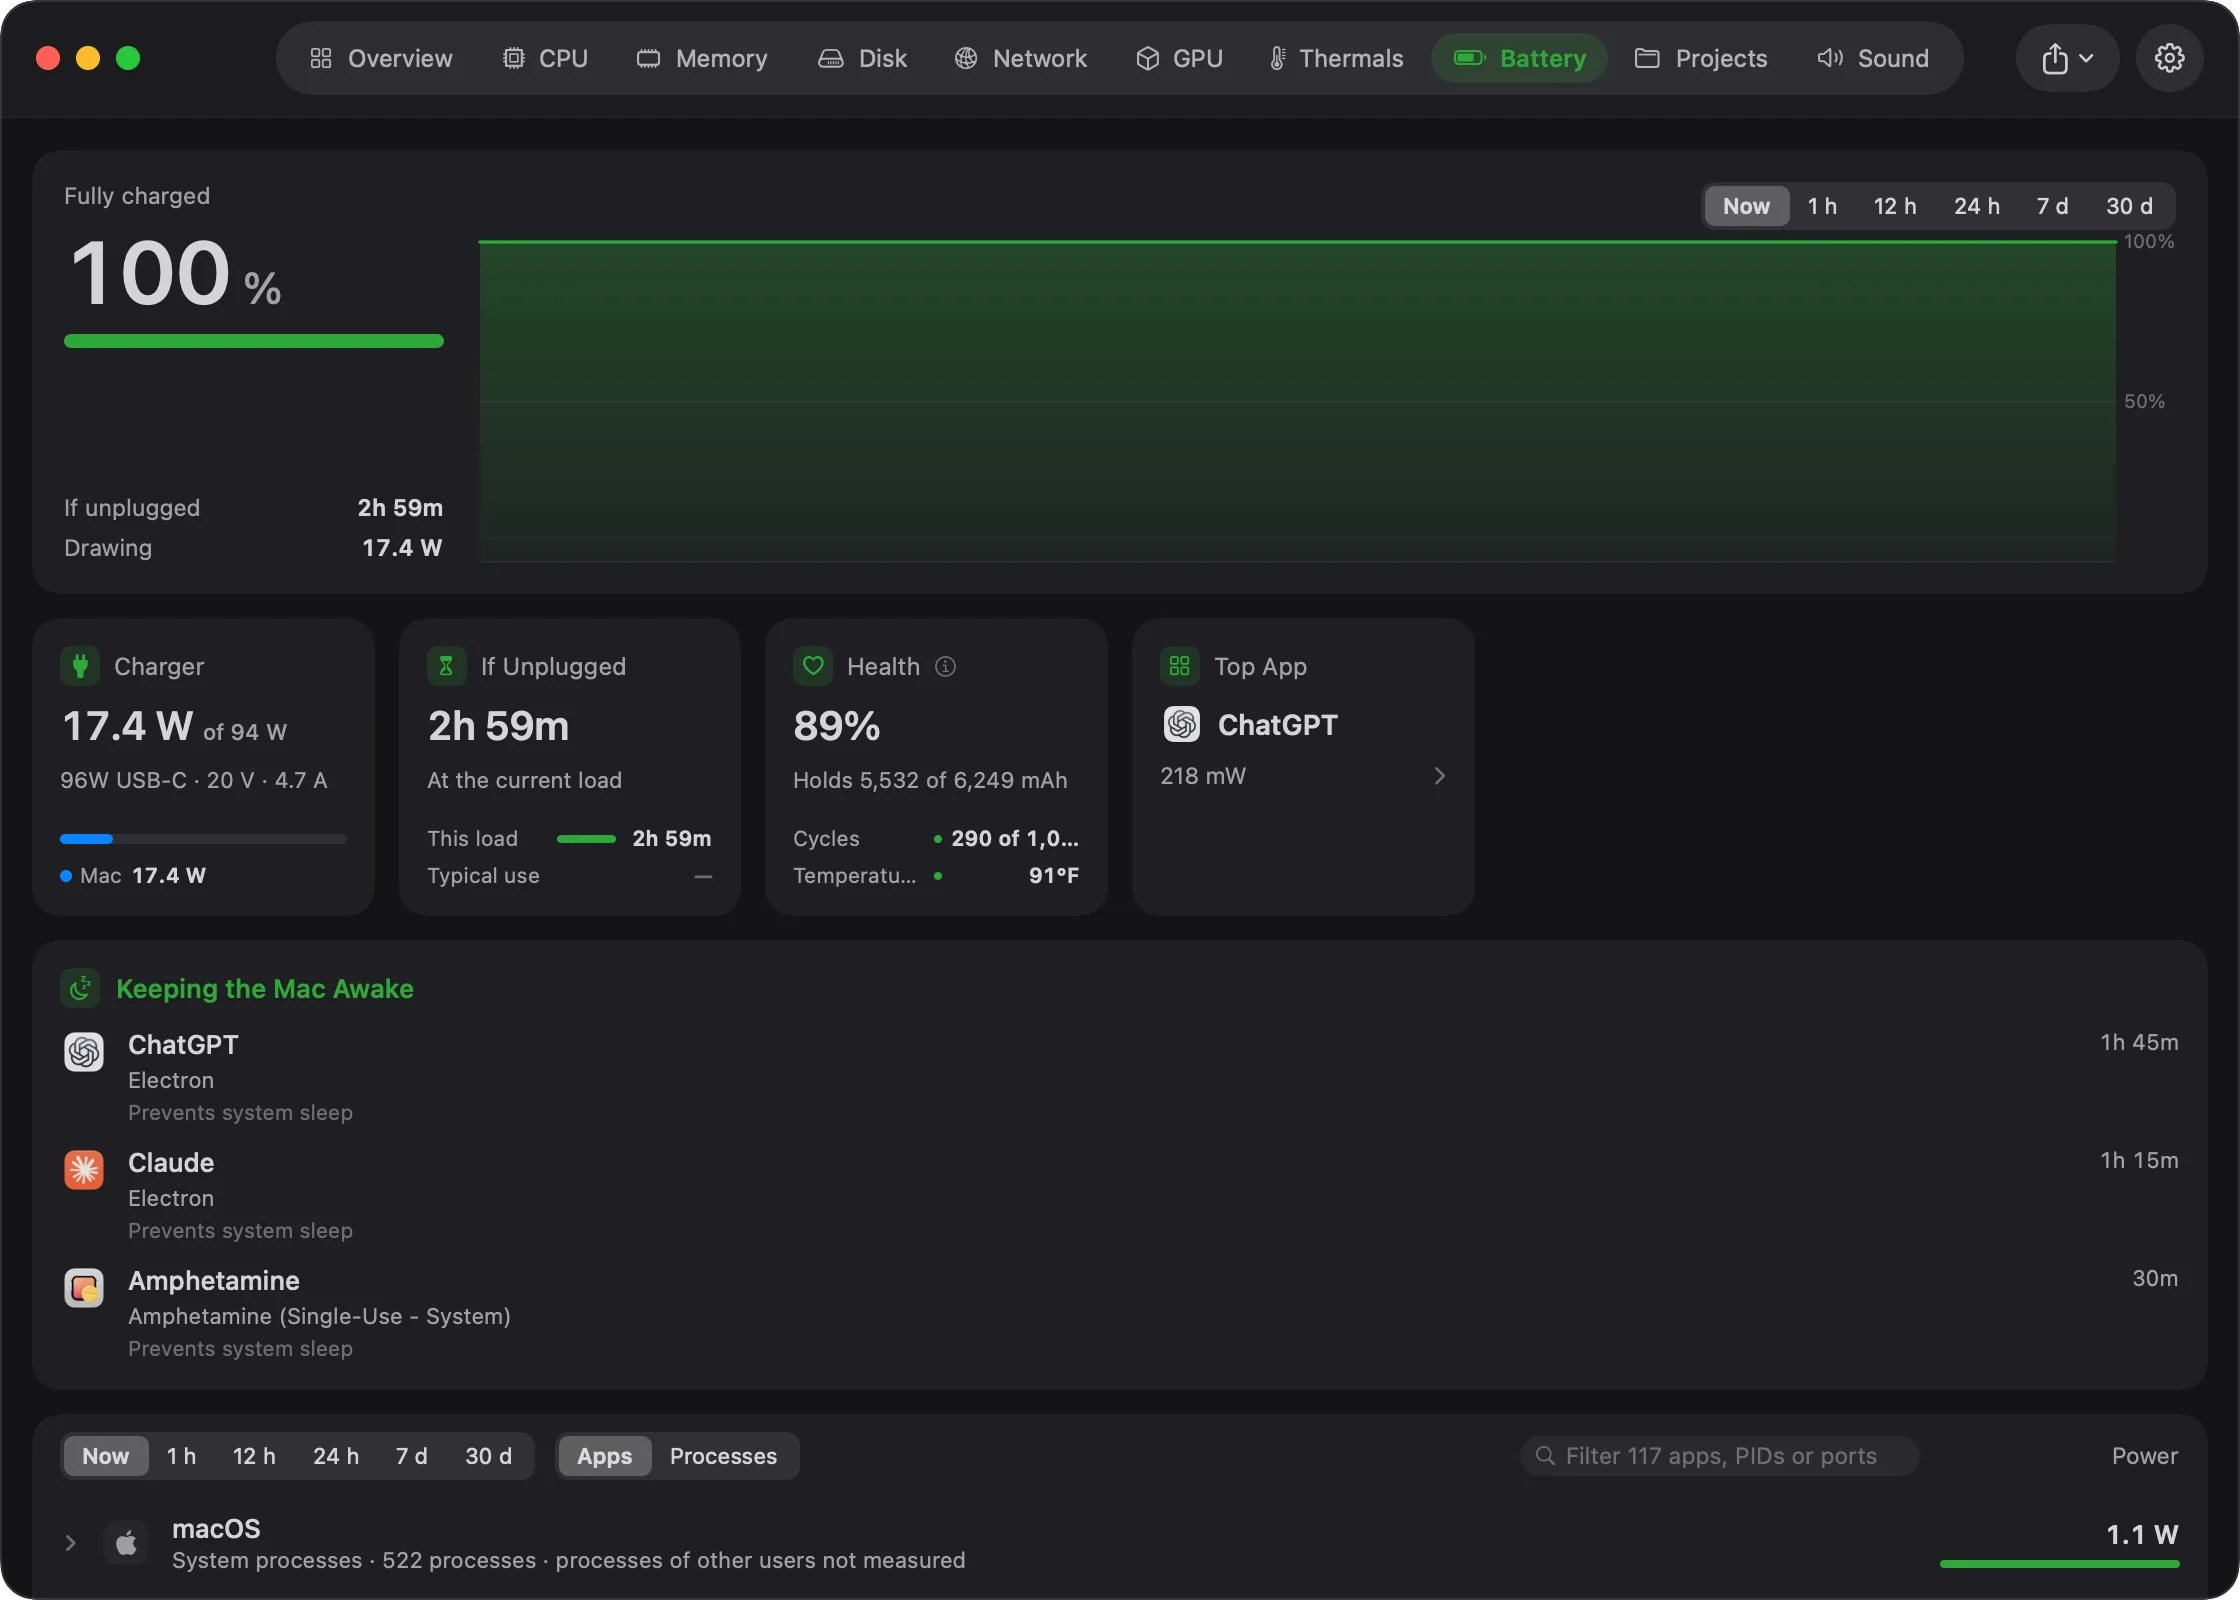The image size is (2240, 1600).
Task: Click the Amphetamine app icon
Action: click(x=84, y=1288)
